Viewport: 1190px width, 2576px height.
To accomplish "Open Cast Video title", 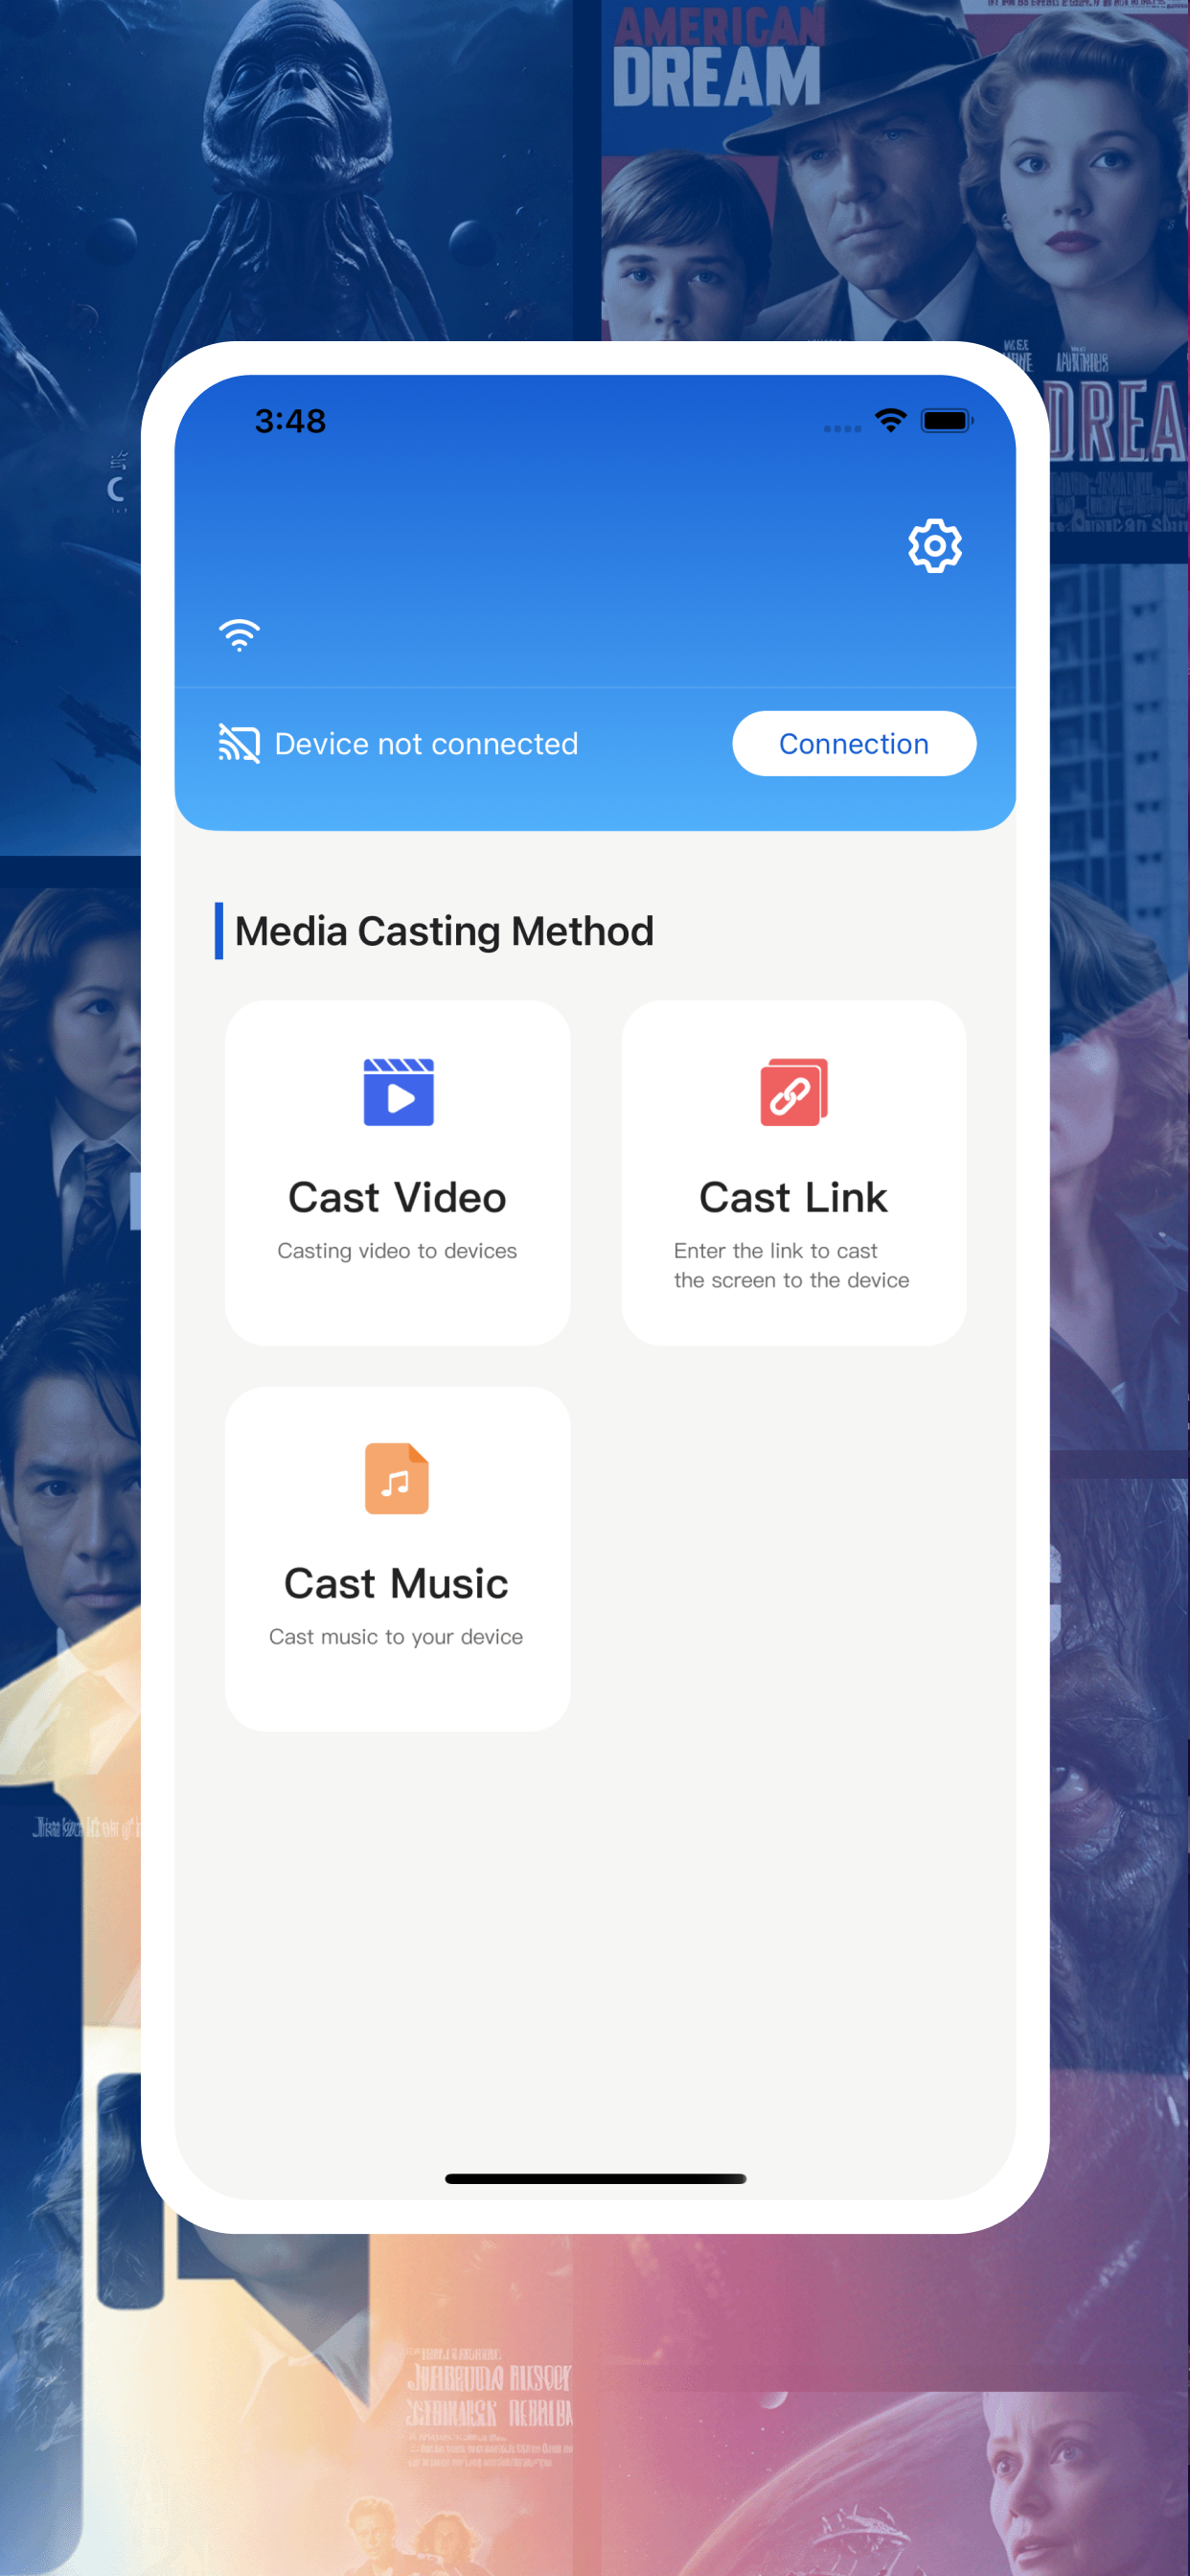I will 397,1197.
